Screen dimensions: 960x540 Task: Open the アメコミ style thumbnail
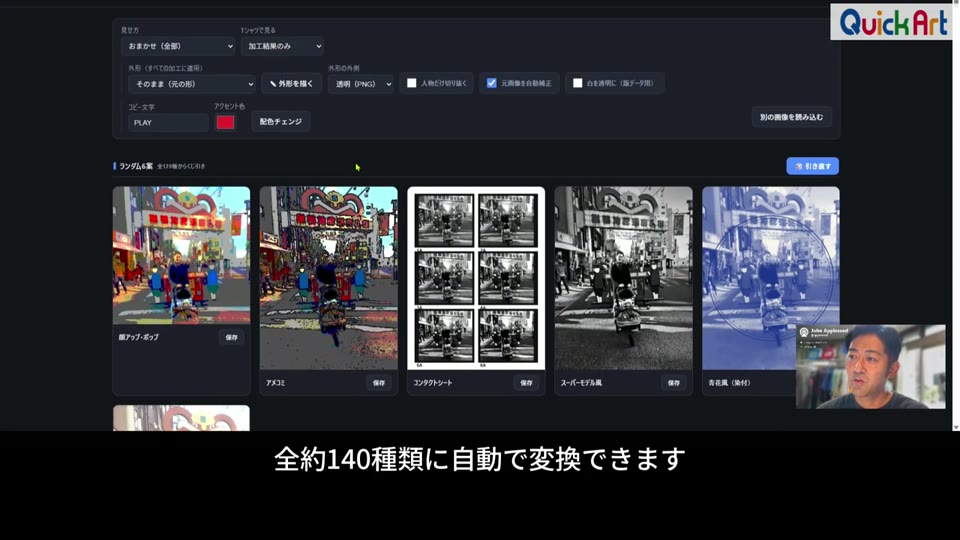click(329, 278)
